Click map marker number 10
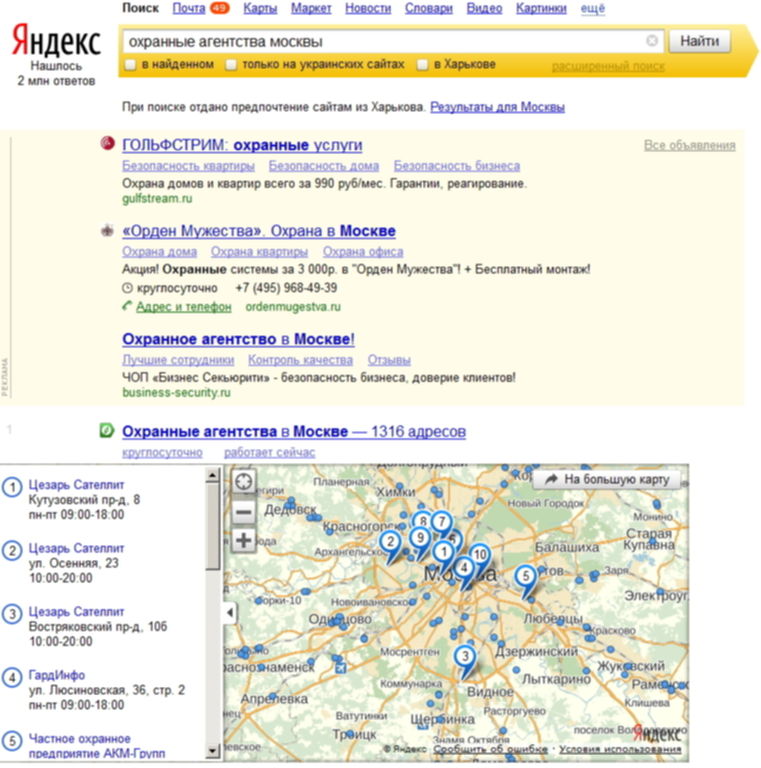The height and width of the screenshot is (768, 761). [x=480, y=554]
